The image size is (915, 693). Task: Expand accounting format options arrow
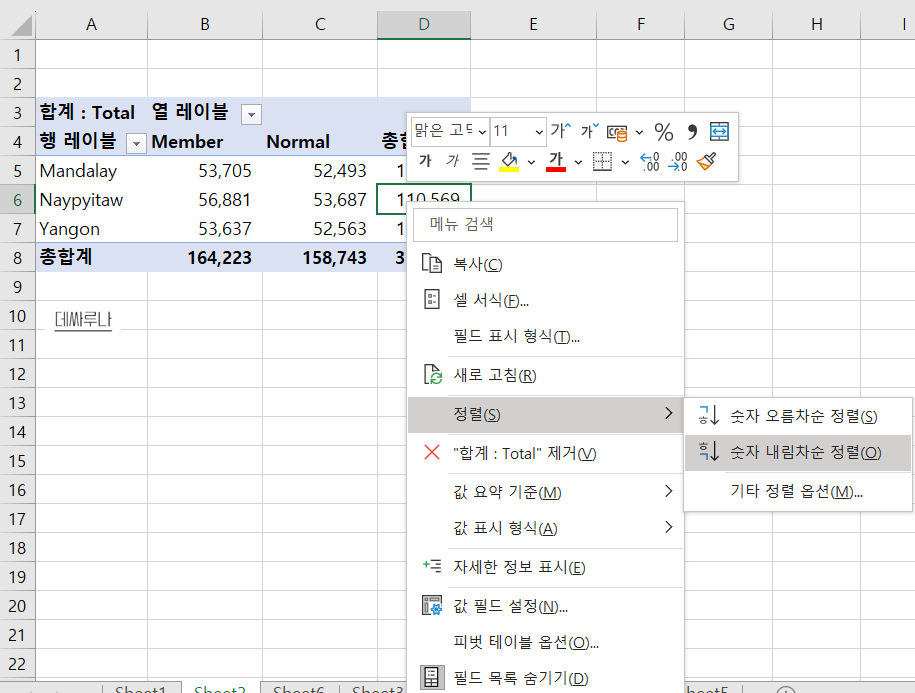tap(640, 132)
